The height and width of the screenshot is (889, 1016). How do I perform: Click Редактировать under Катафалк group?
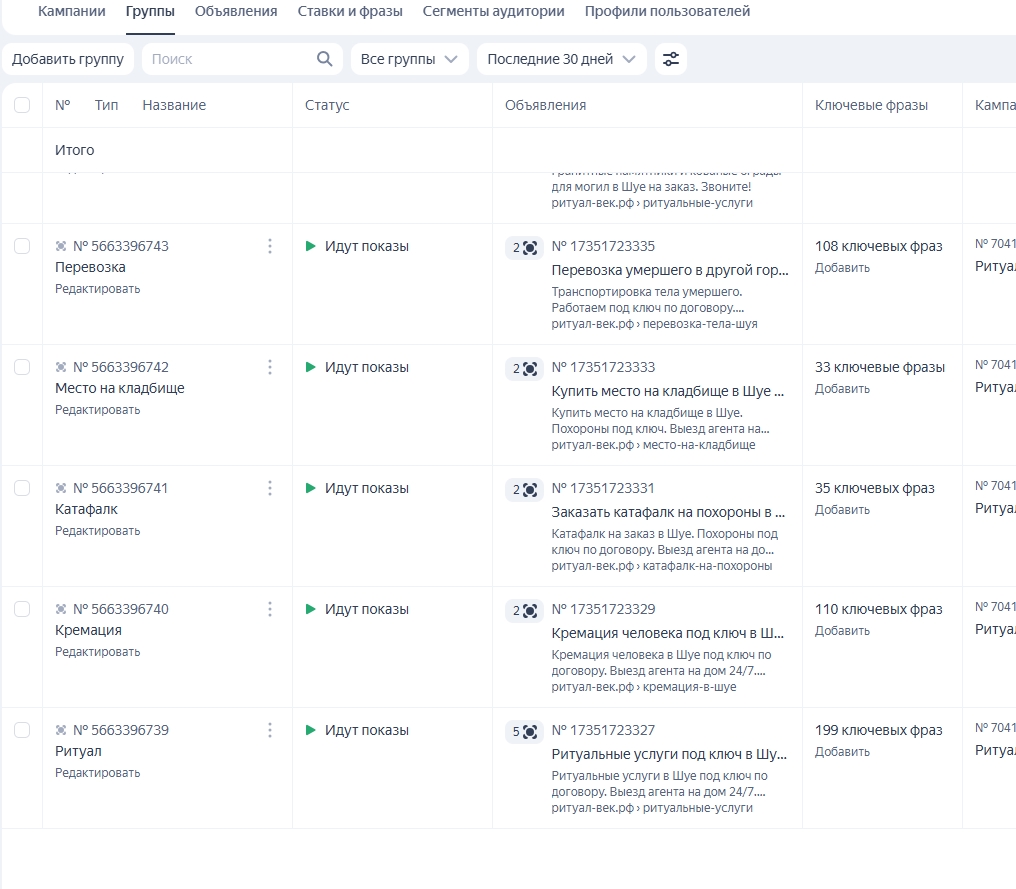pos(97,531)
